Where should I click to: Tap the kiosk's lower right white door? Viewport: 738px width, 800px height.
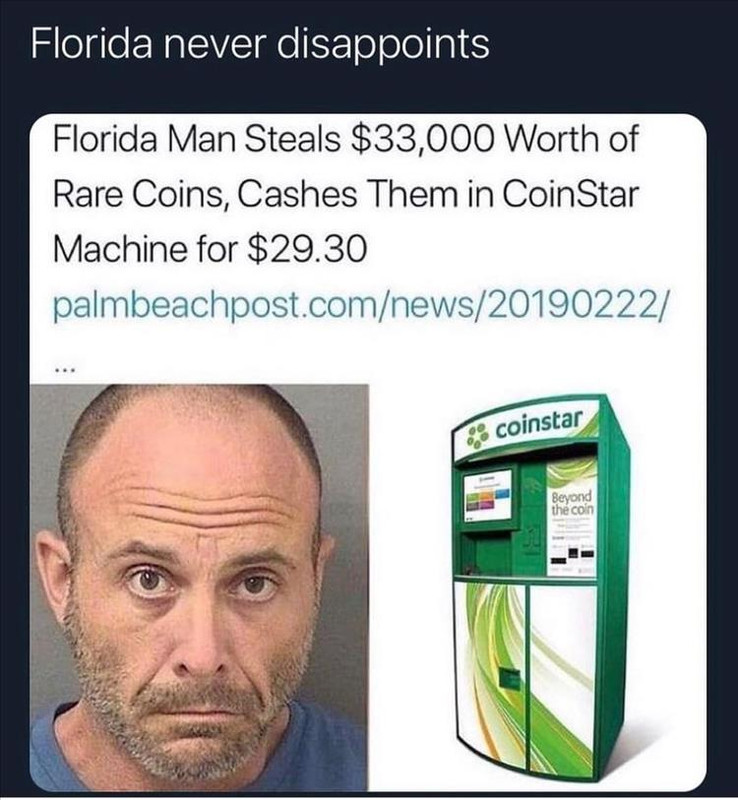(562, 679)
